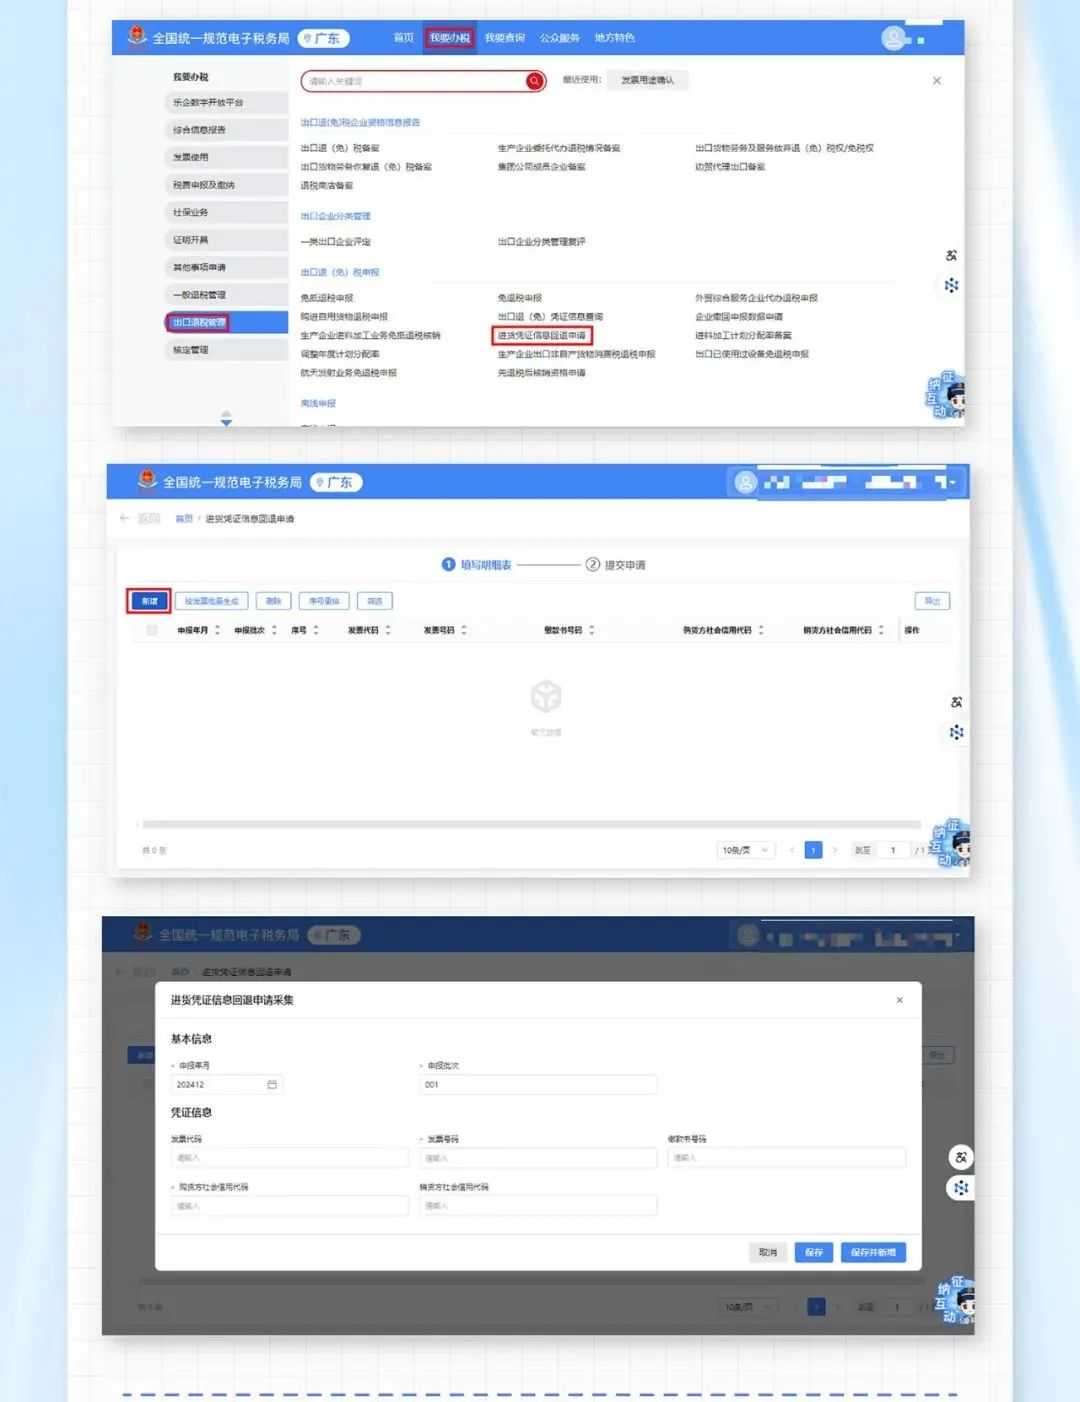Screen dimensions: 1080x1402
Task: Click the 发票号码 input field in dialog
Action: 538,1158
